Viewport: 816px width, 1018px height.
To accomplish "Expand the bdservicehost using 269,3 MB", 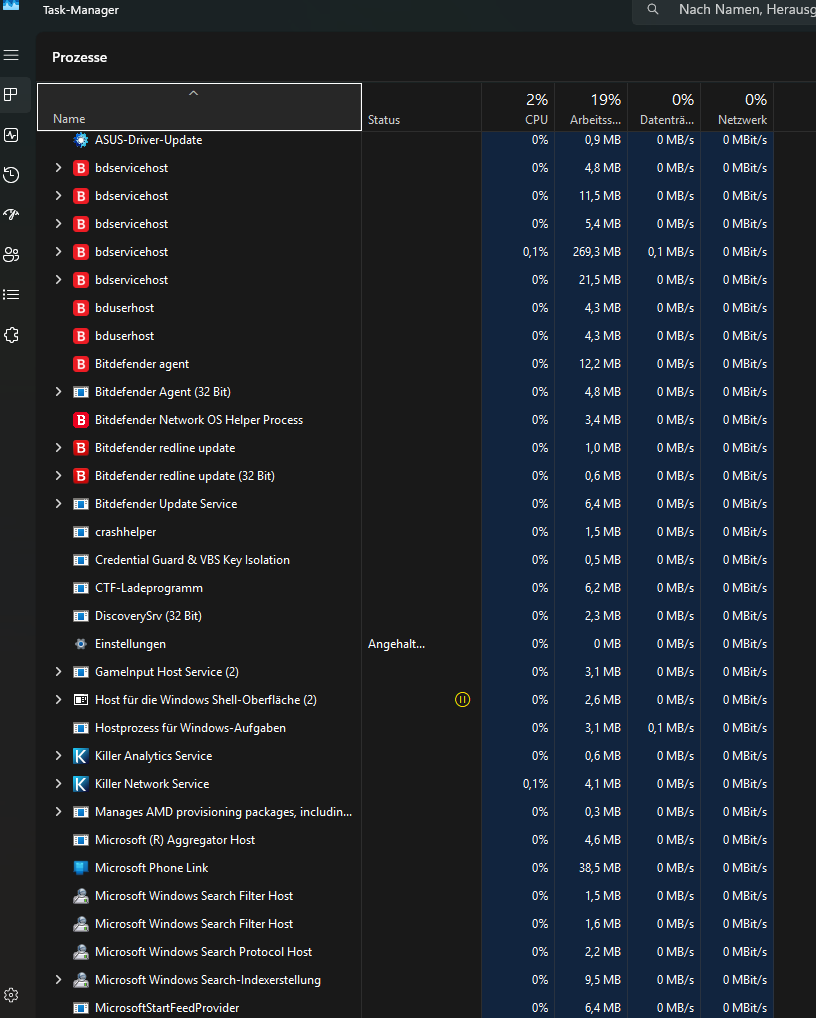I will [58, 251].
